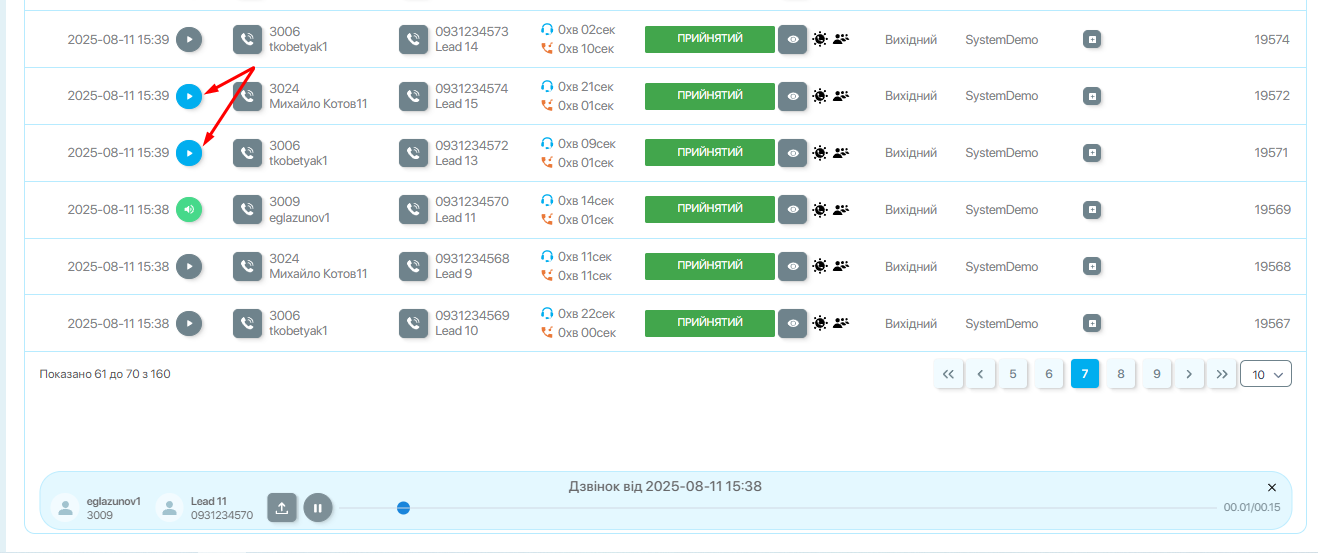Open the rows-per-page dropdown showing 10

pos(1265,374)
